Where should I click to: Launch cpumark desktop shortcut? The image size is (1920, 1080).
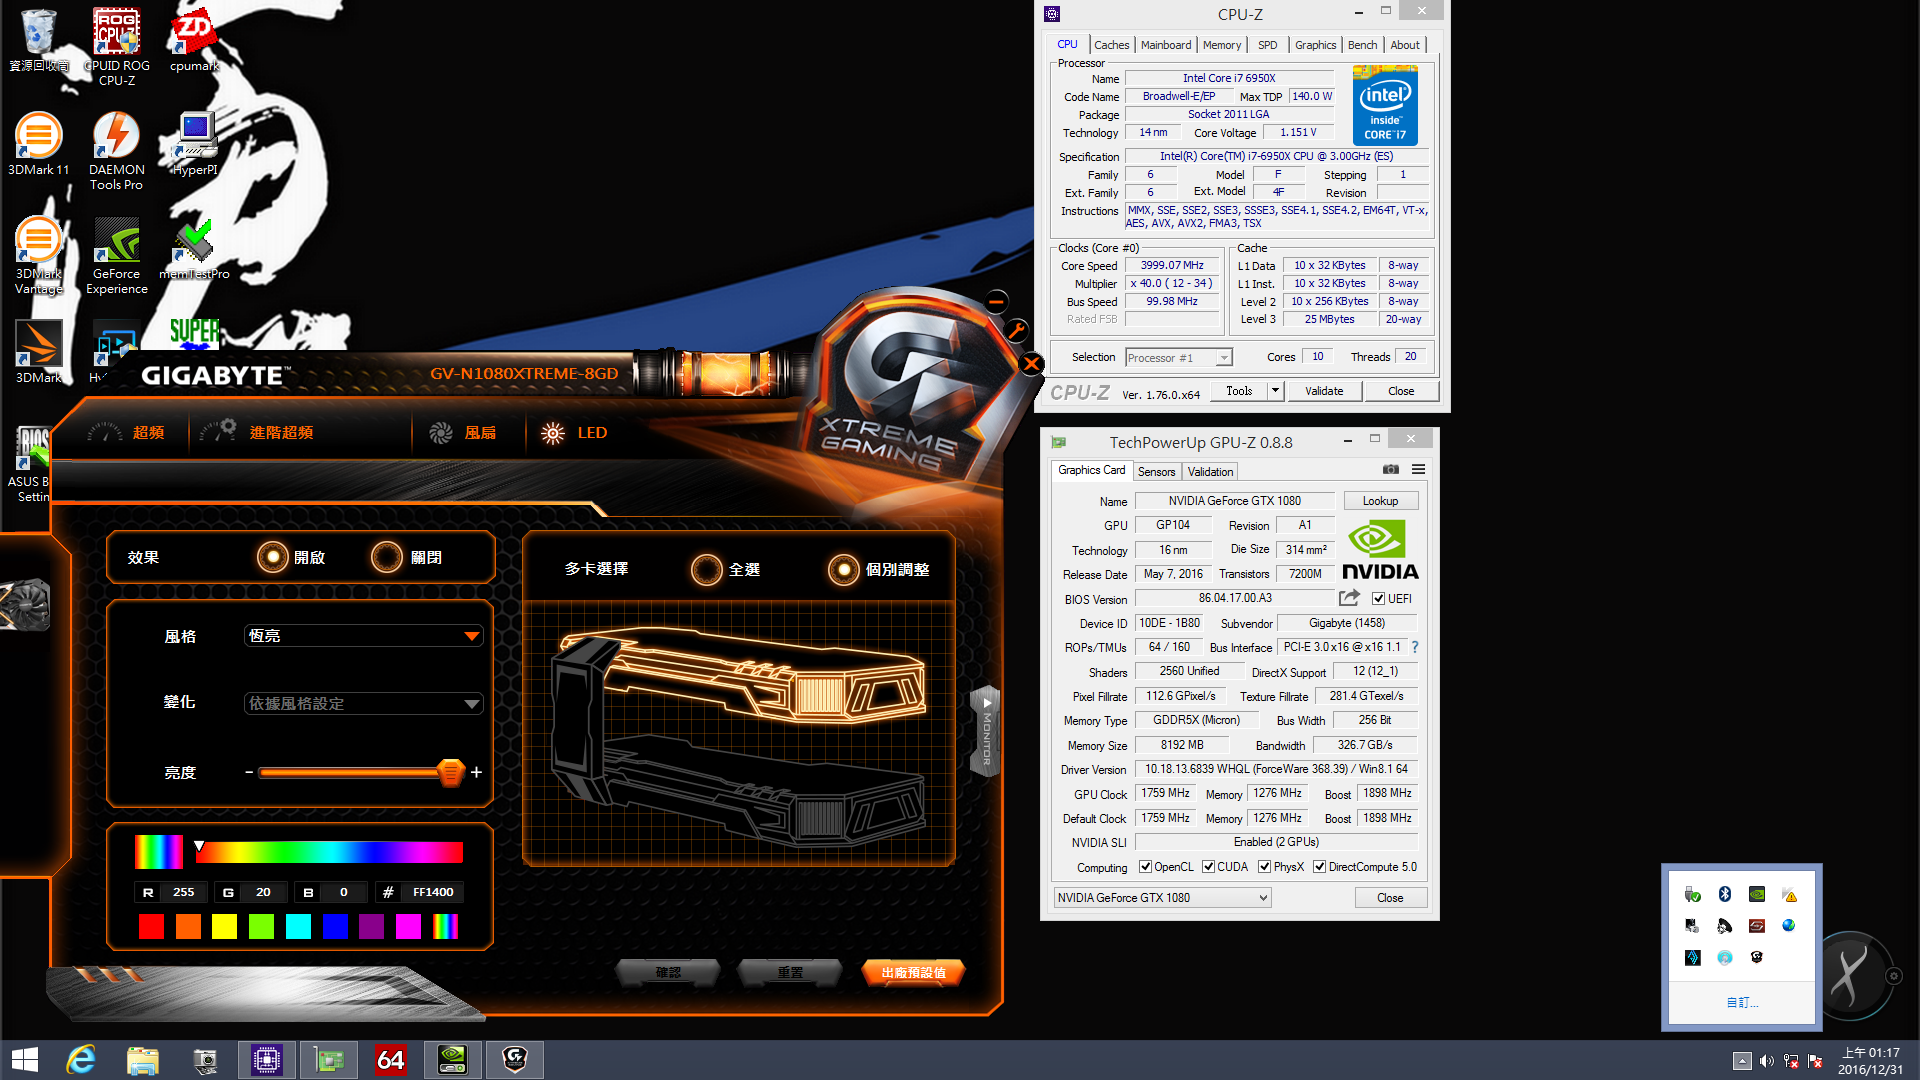pos(194,39)
